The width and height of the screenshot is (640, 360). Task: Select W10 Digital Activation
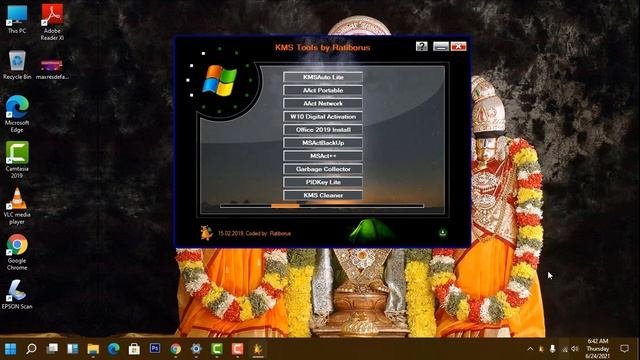323,116
